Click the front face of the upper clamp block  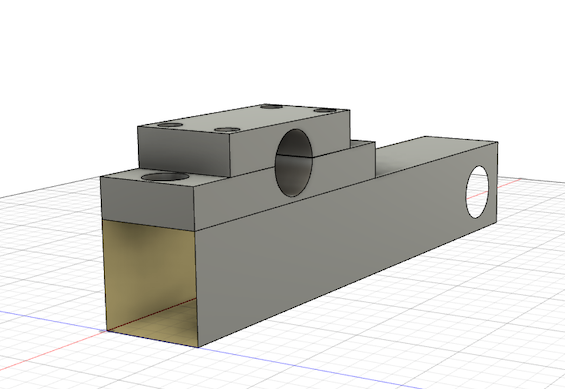(184, 151)
